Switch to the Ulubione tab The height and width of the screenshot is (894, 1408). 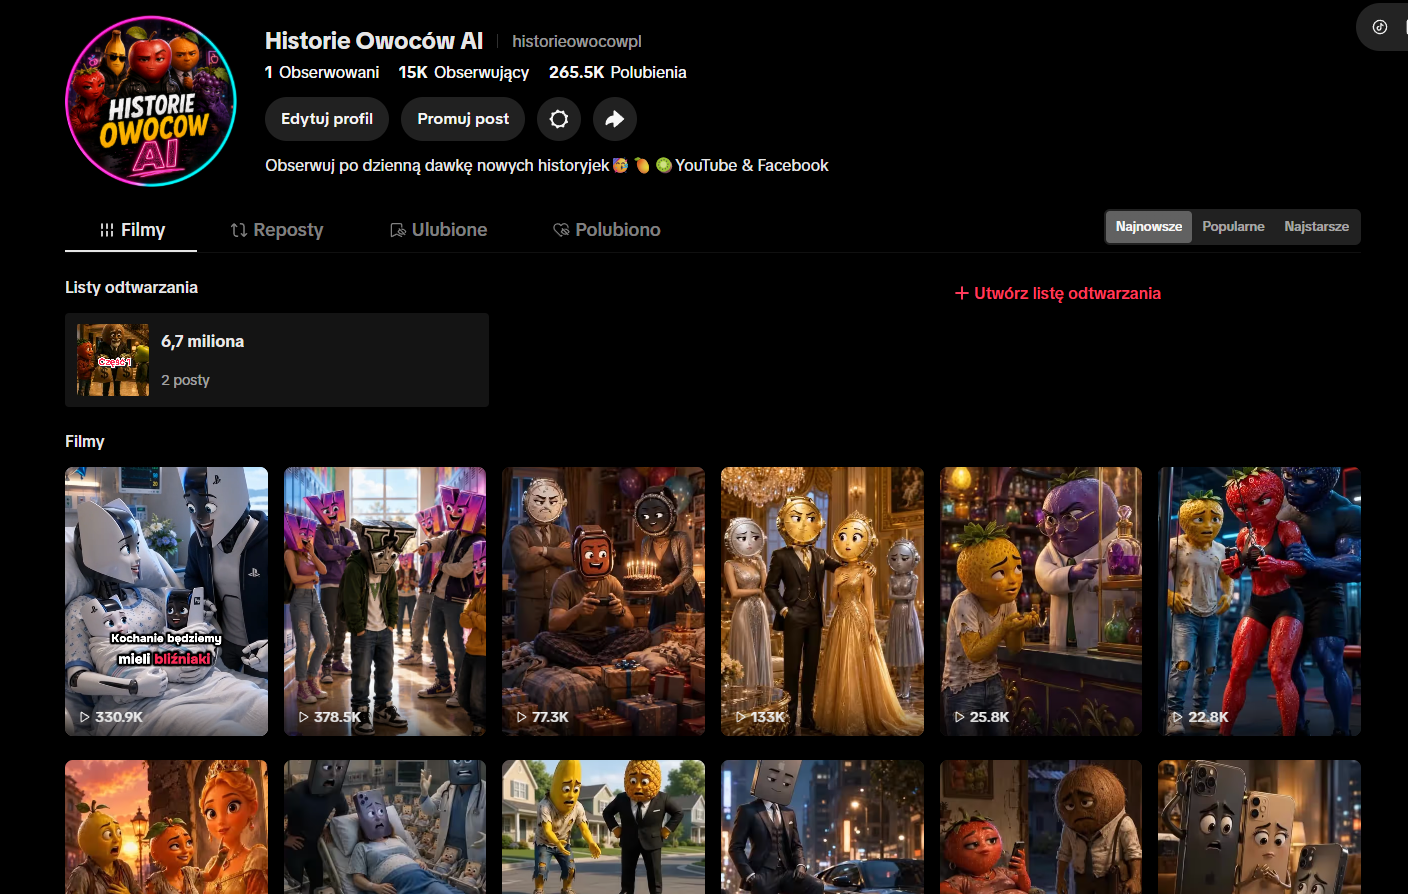pos(439,230)
